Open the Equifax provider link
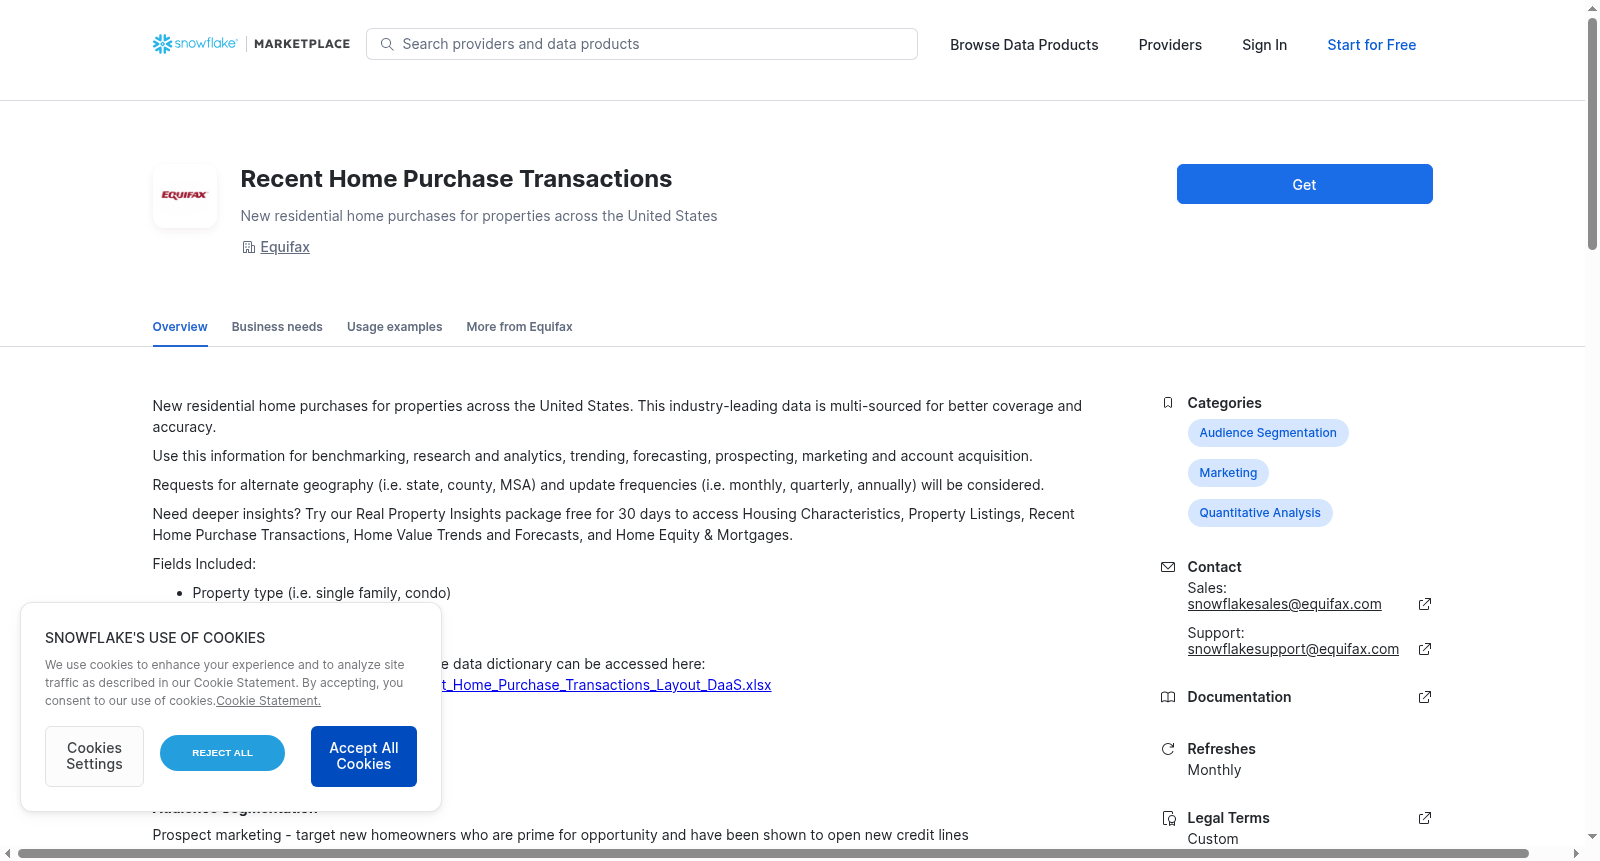Image resolution: width=1600 pixels, height=861 pixels. (285, 247)
